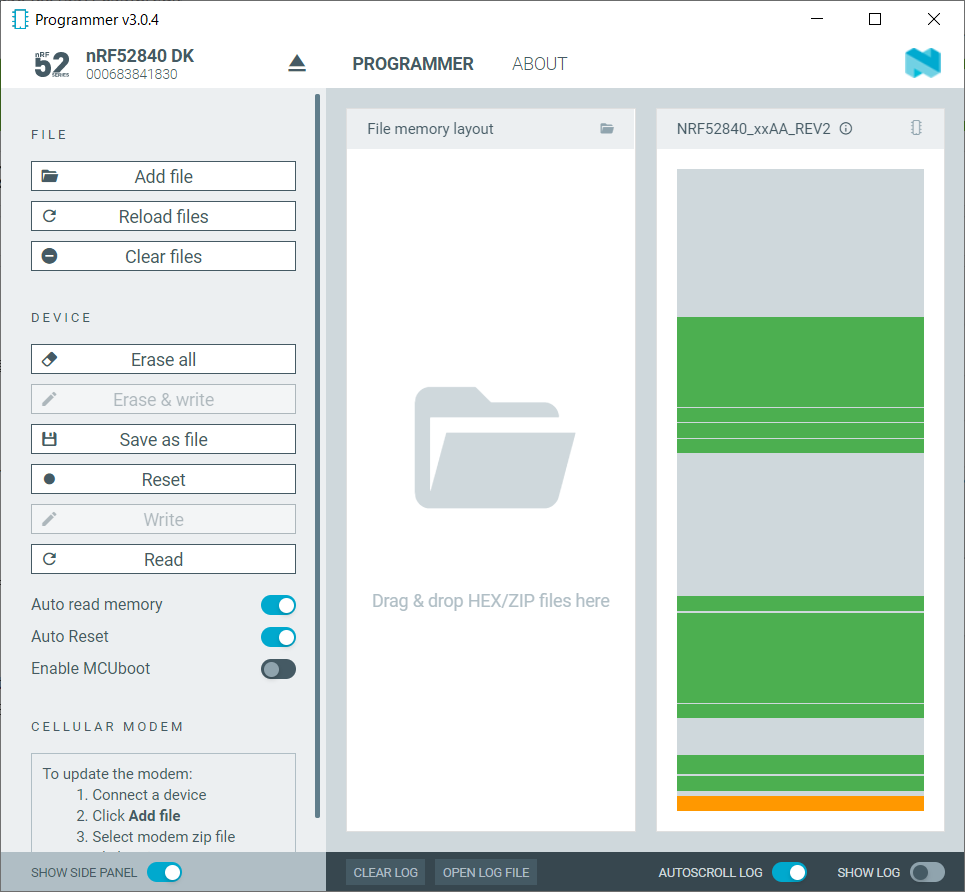The image size is (965, 892).
Task: Click the large lower green memory block
Action: (x=800, y=658)
